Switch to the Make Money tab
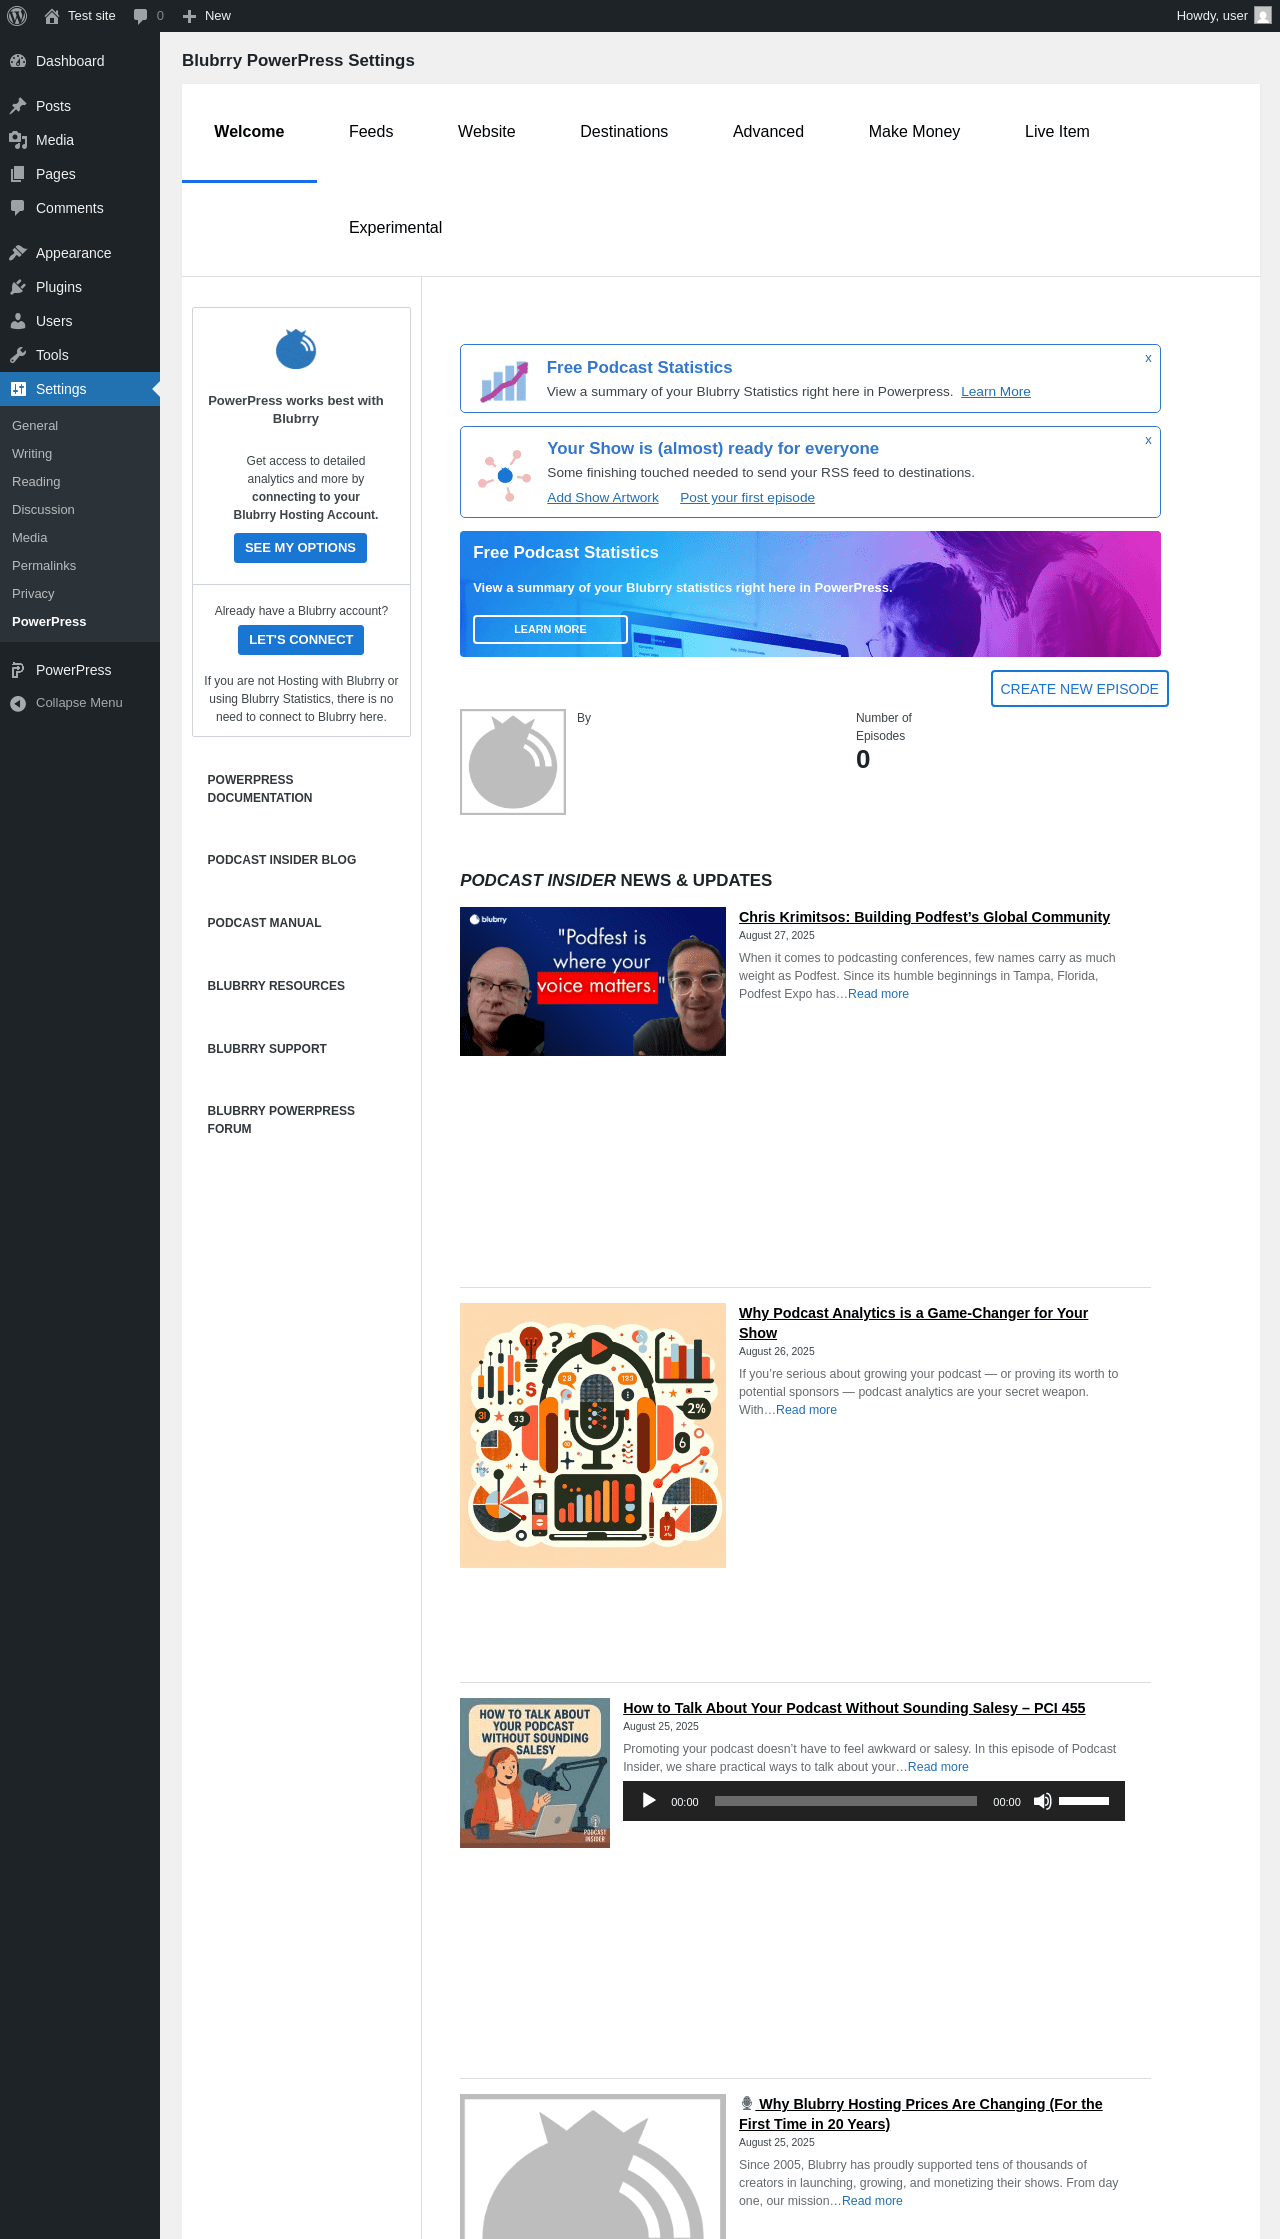 (x=914, y=132)
